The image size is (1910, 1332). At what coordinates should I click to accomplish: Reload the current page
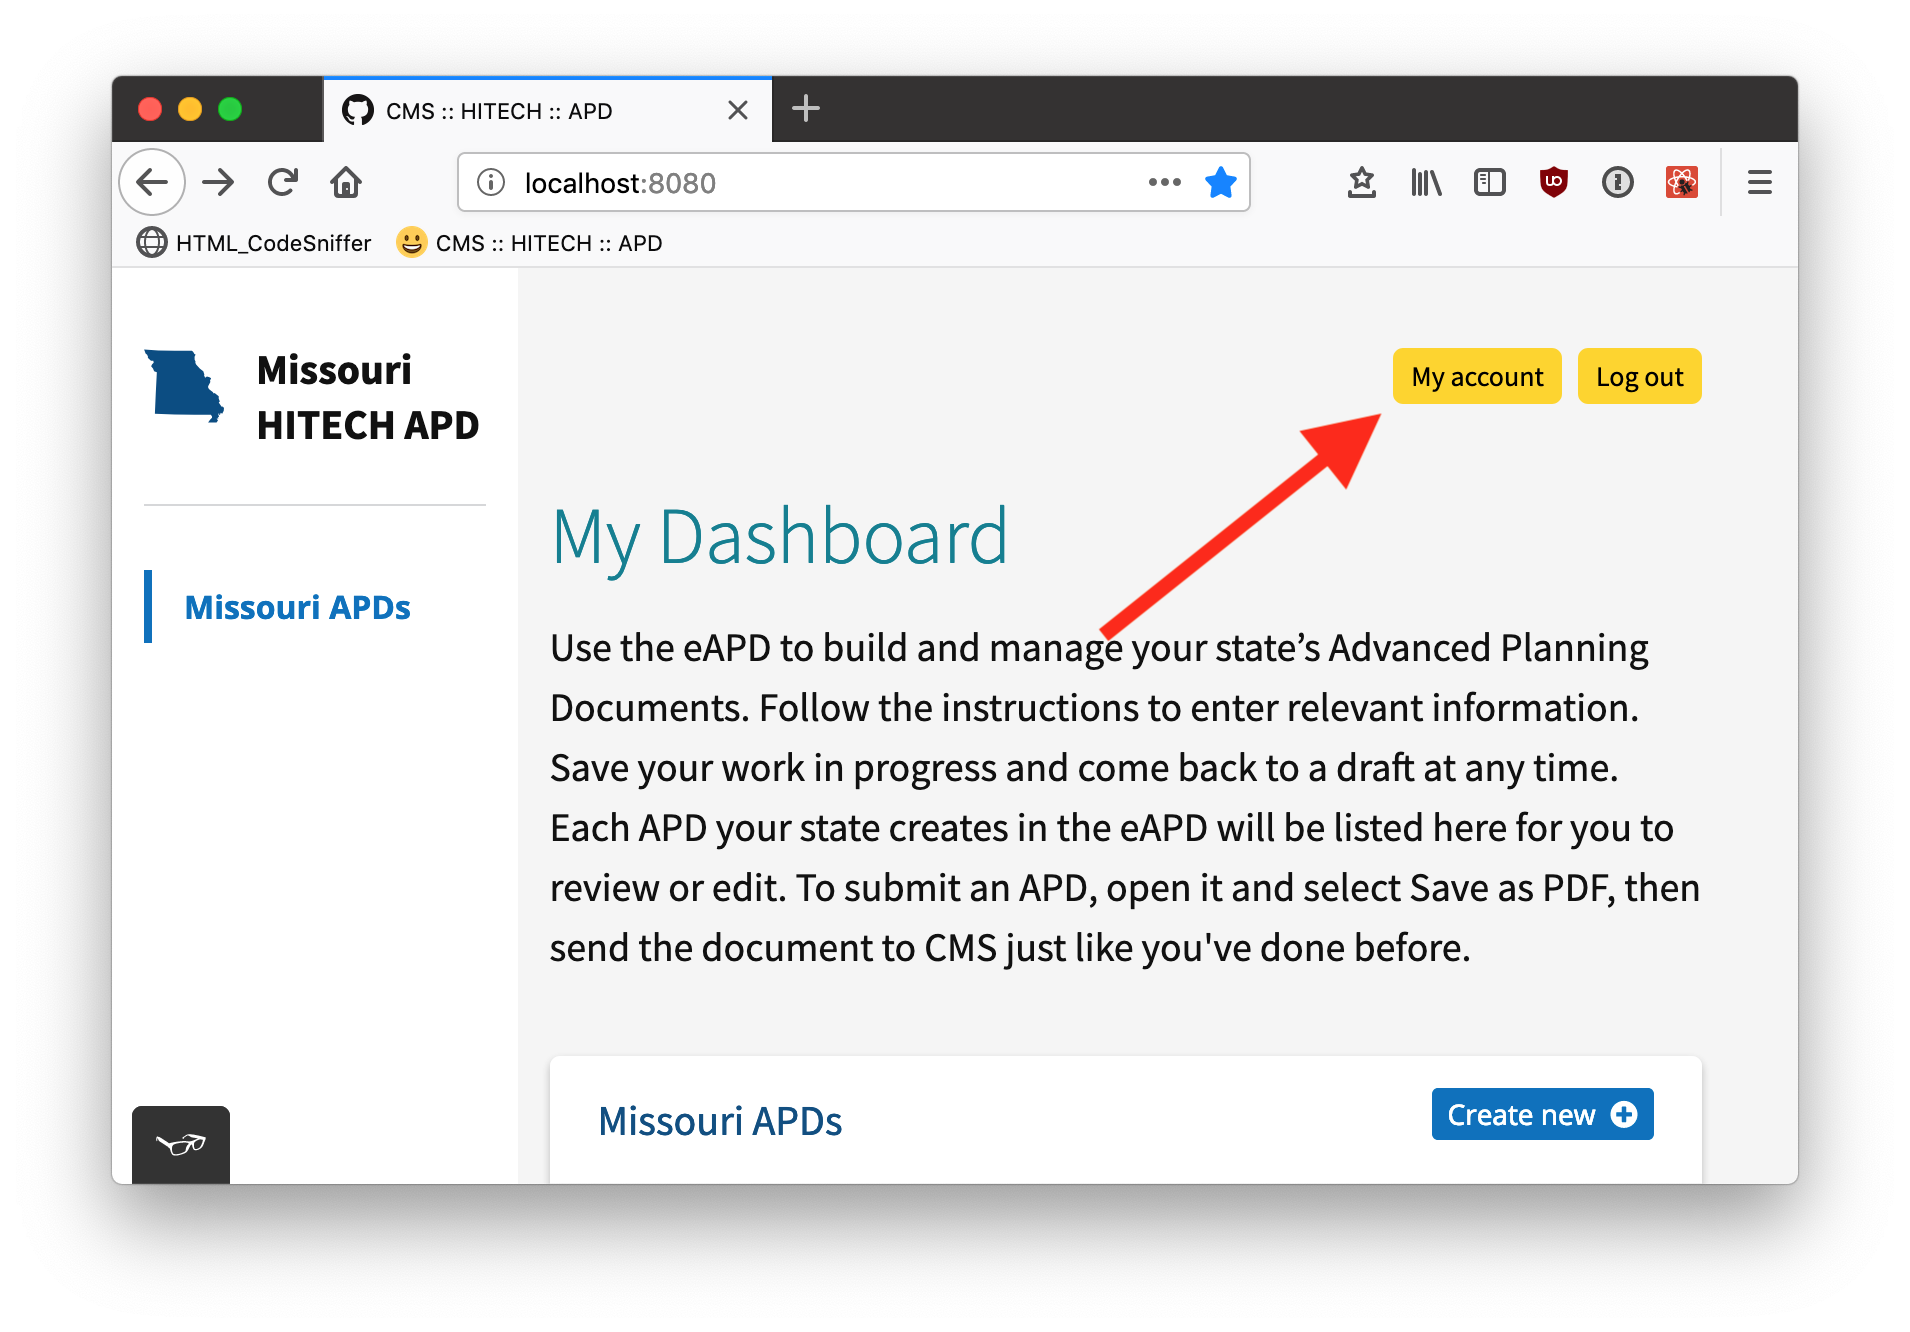(x=283, y=182)
